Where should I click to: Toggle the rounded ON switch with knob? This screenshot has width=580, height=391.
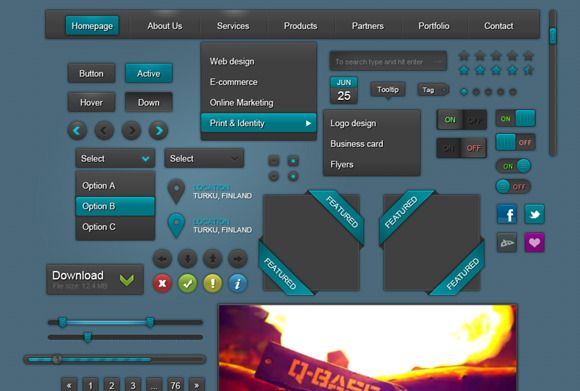(513, 166)
